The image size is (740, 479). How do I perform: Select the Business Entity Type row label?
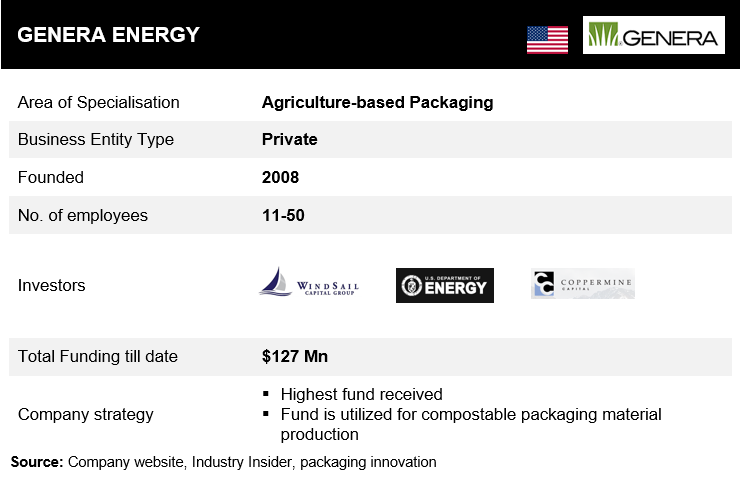point(96,140)
